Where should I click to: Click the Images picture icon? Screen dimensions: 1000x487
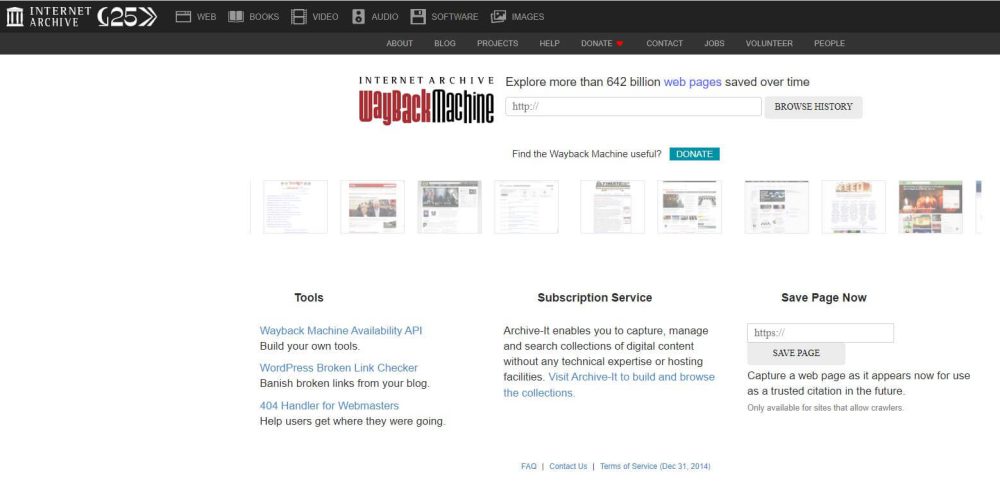[x=498, y=17]
